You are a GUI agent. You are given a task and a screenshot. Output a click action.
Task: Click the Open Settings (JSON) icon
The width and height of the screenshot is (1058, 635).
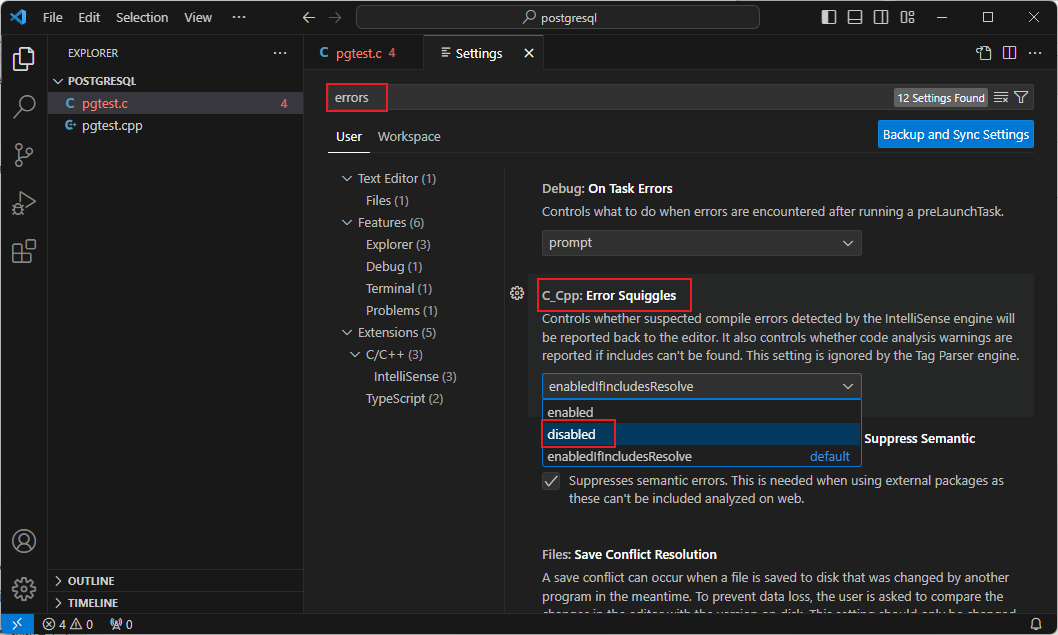(x=984, y=53)
